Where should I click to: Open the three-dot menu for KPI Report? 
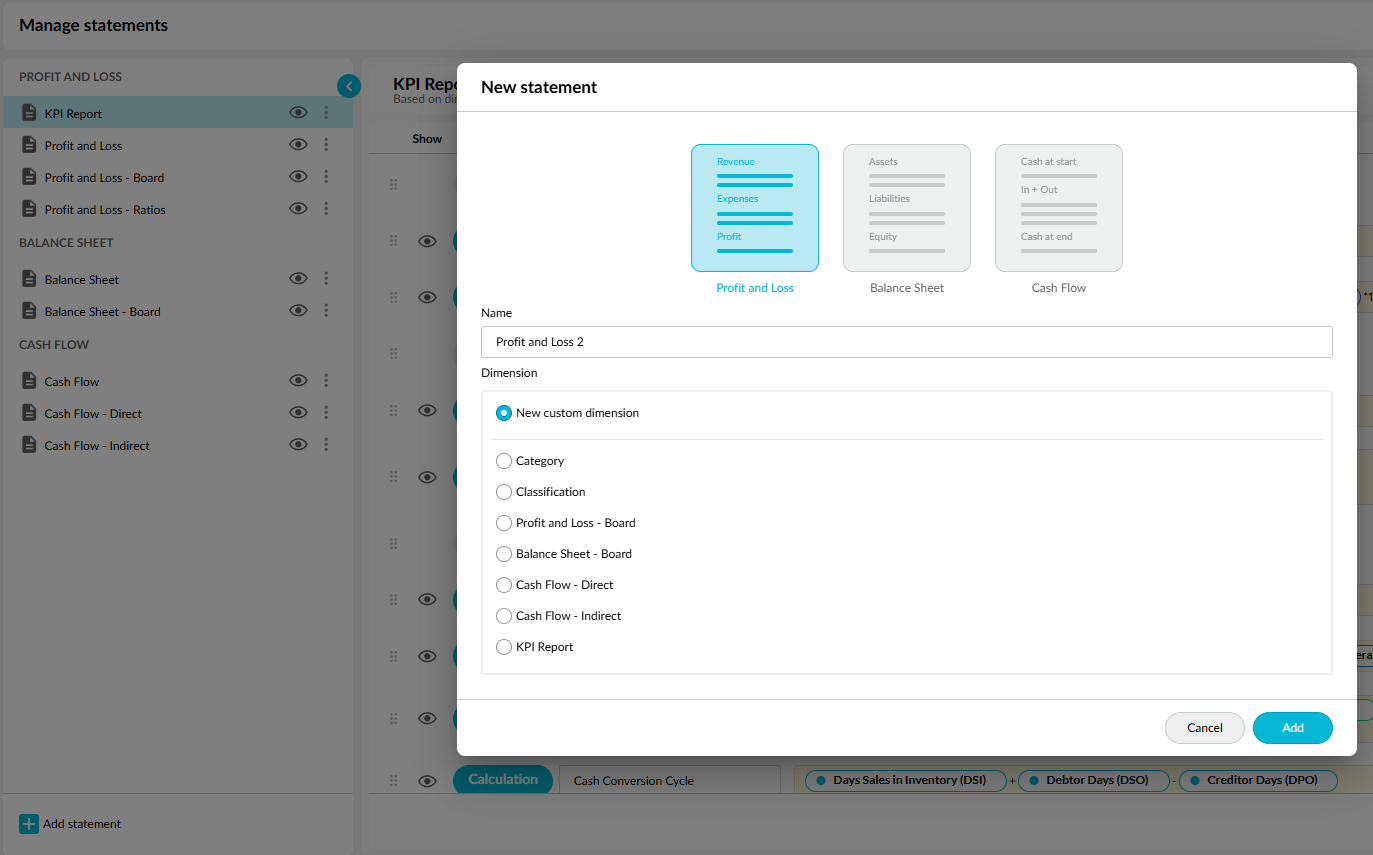coord(326,113)
